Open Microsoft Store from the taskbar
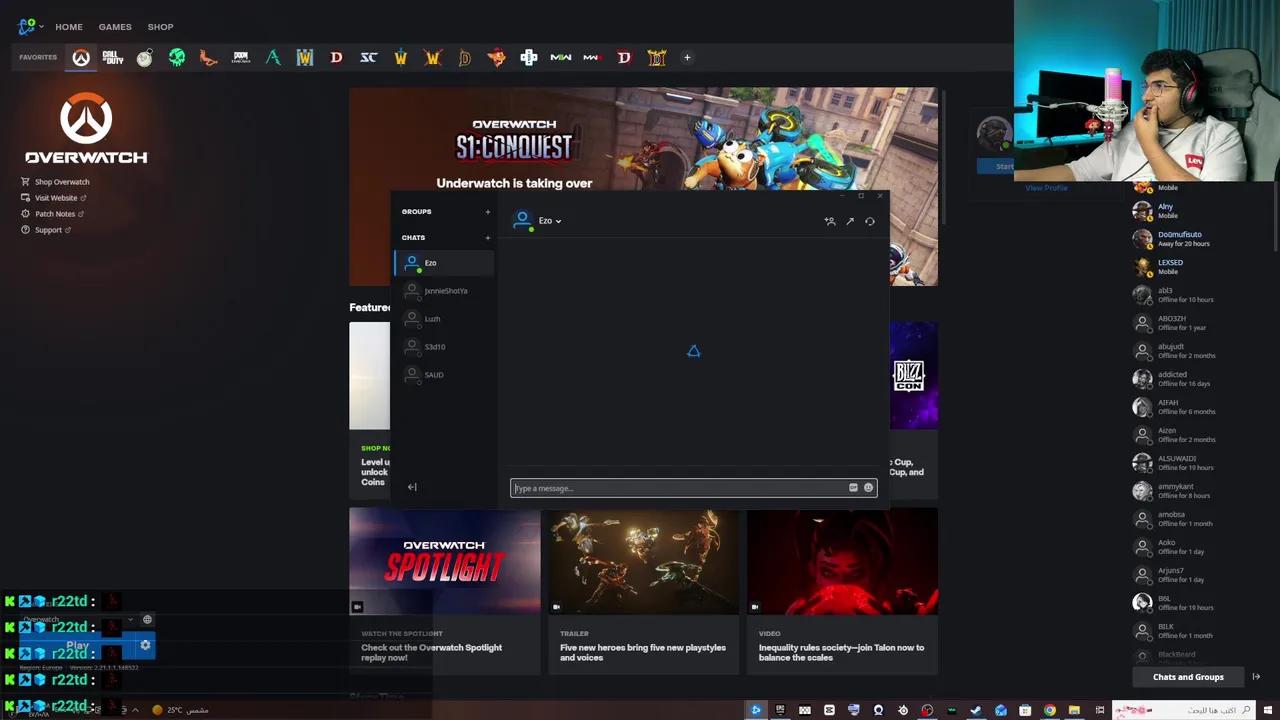1280x720 pixels. tap(1025, 710)
